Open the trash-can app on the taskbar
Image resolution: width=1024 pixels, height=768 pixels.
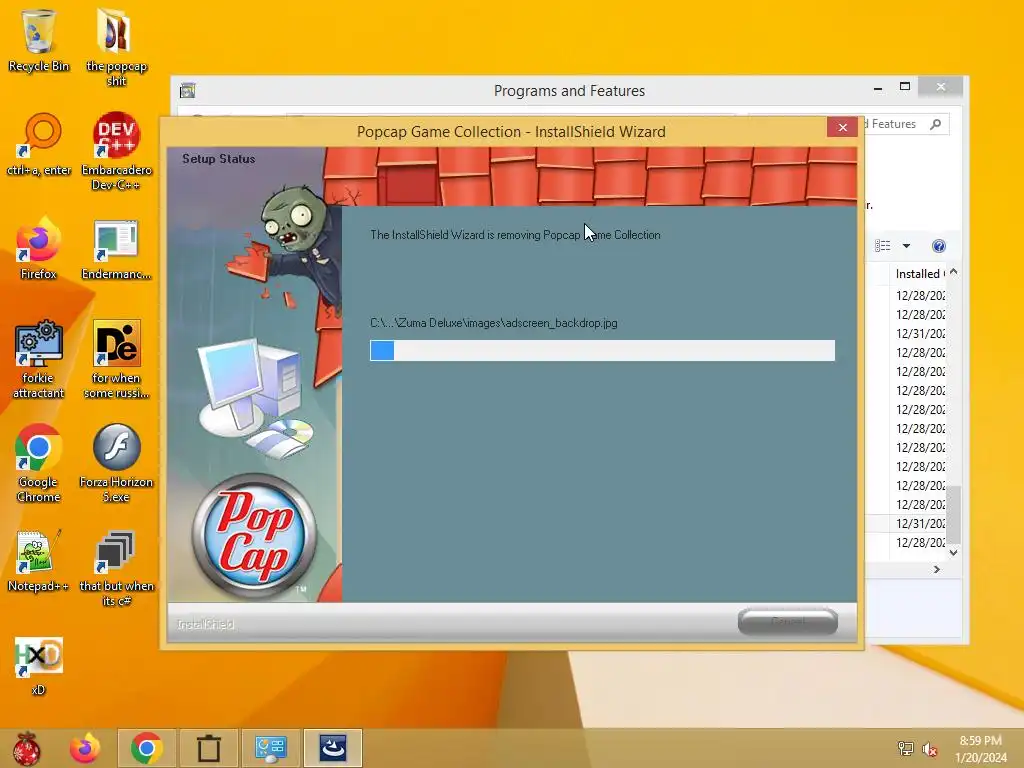pyautogui.click(x=208, y=748)
